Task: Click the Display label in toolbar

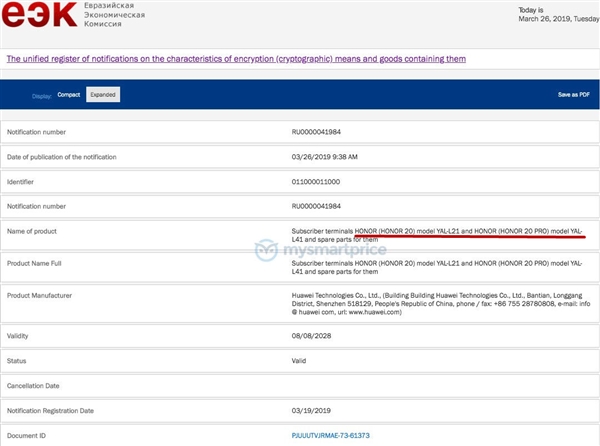Action: coord(41,96)
